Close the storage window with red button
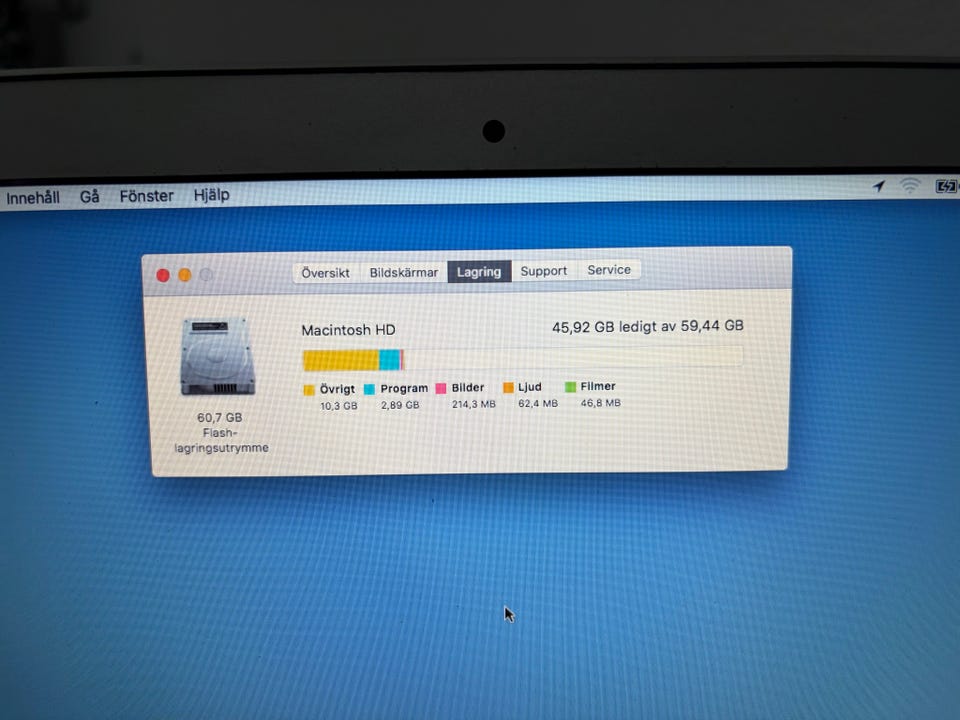This screenshot has height=720, width=960. click(x=163, y=276)
